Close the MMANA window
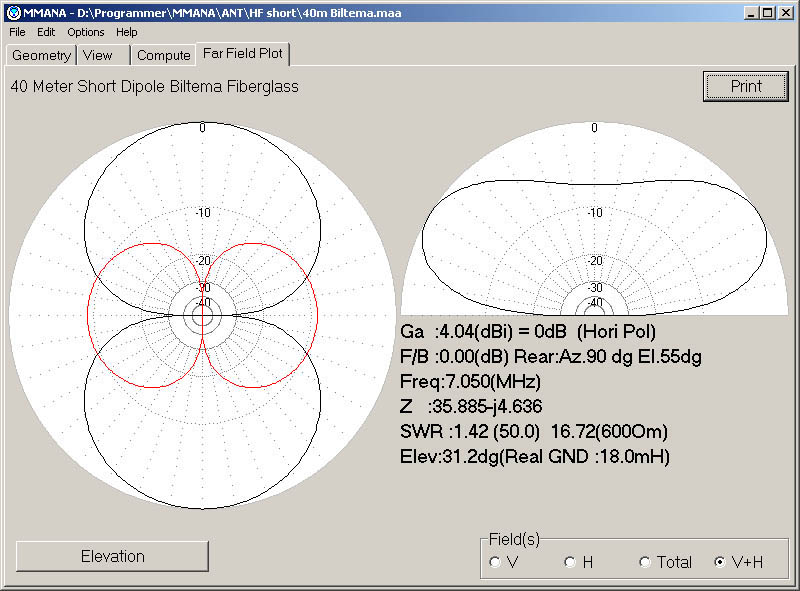This screenshot has width=800, height=591. 785,13
